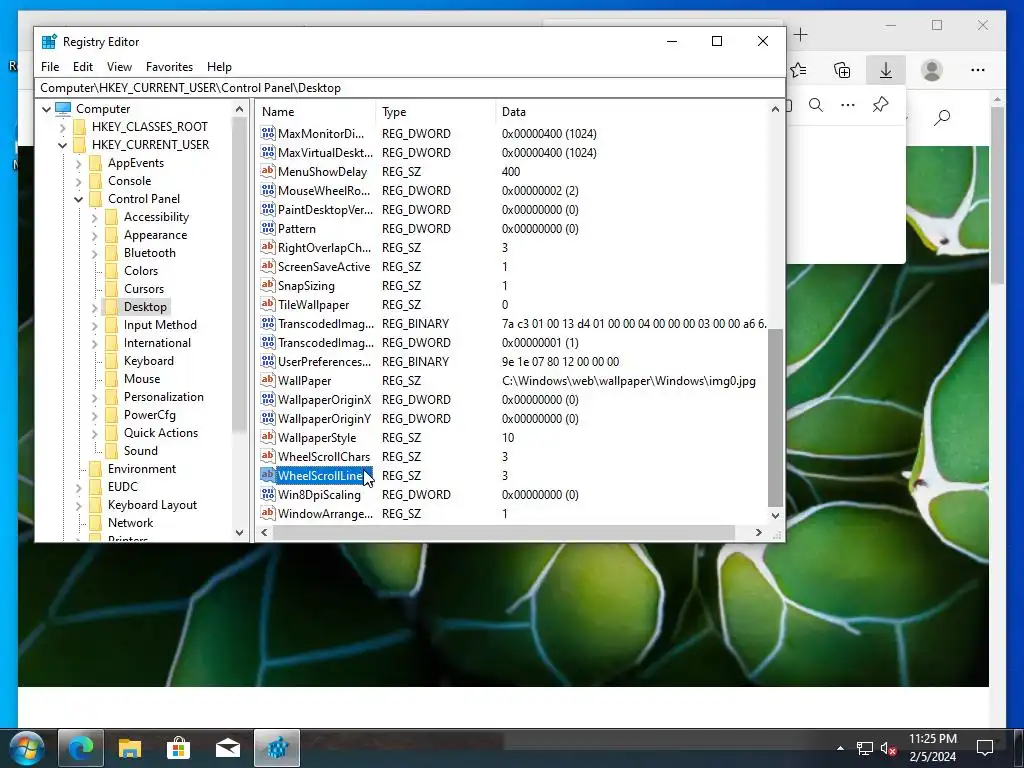Click the MouseWheelRo... DWORD value icon
This screenshot has width=1024, height=768.
point(268,190)
